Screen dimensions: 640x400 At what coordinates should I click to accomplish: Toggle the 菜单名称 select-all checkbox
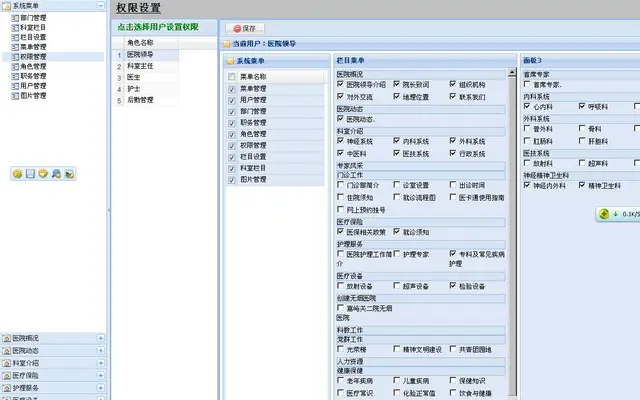click(x=232, y=76)
